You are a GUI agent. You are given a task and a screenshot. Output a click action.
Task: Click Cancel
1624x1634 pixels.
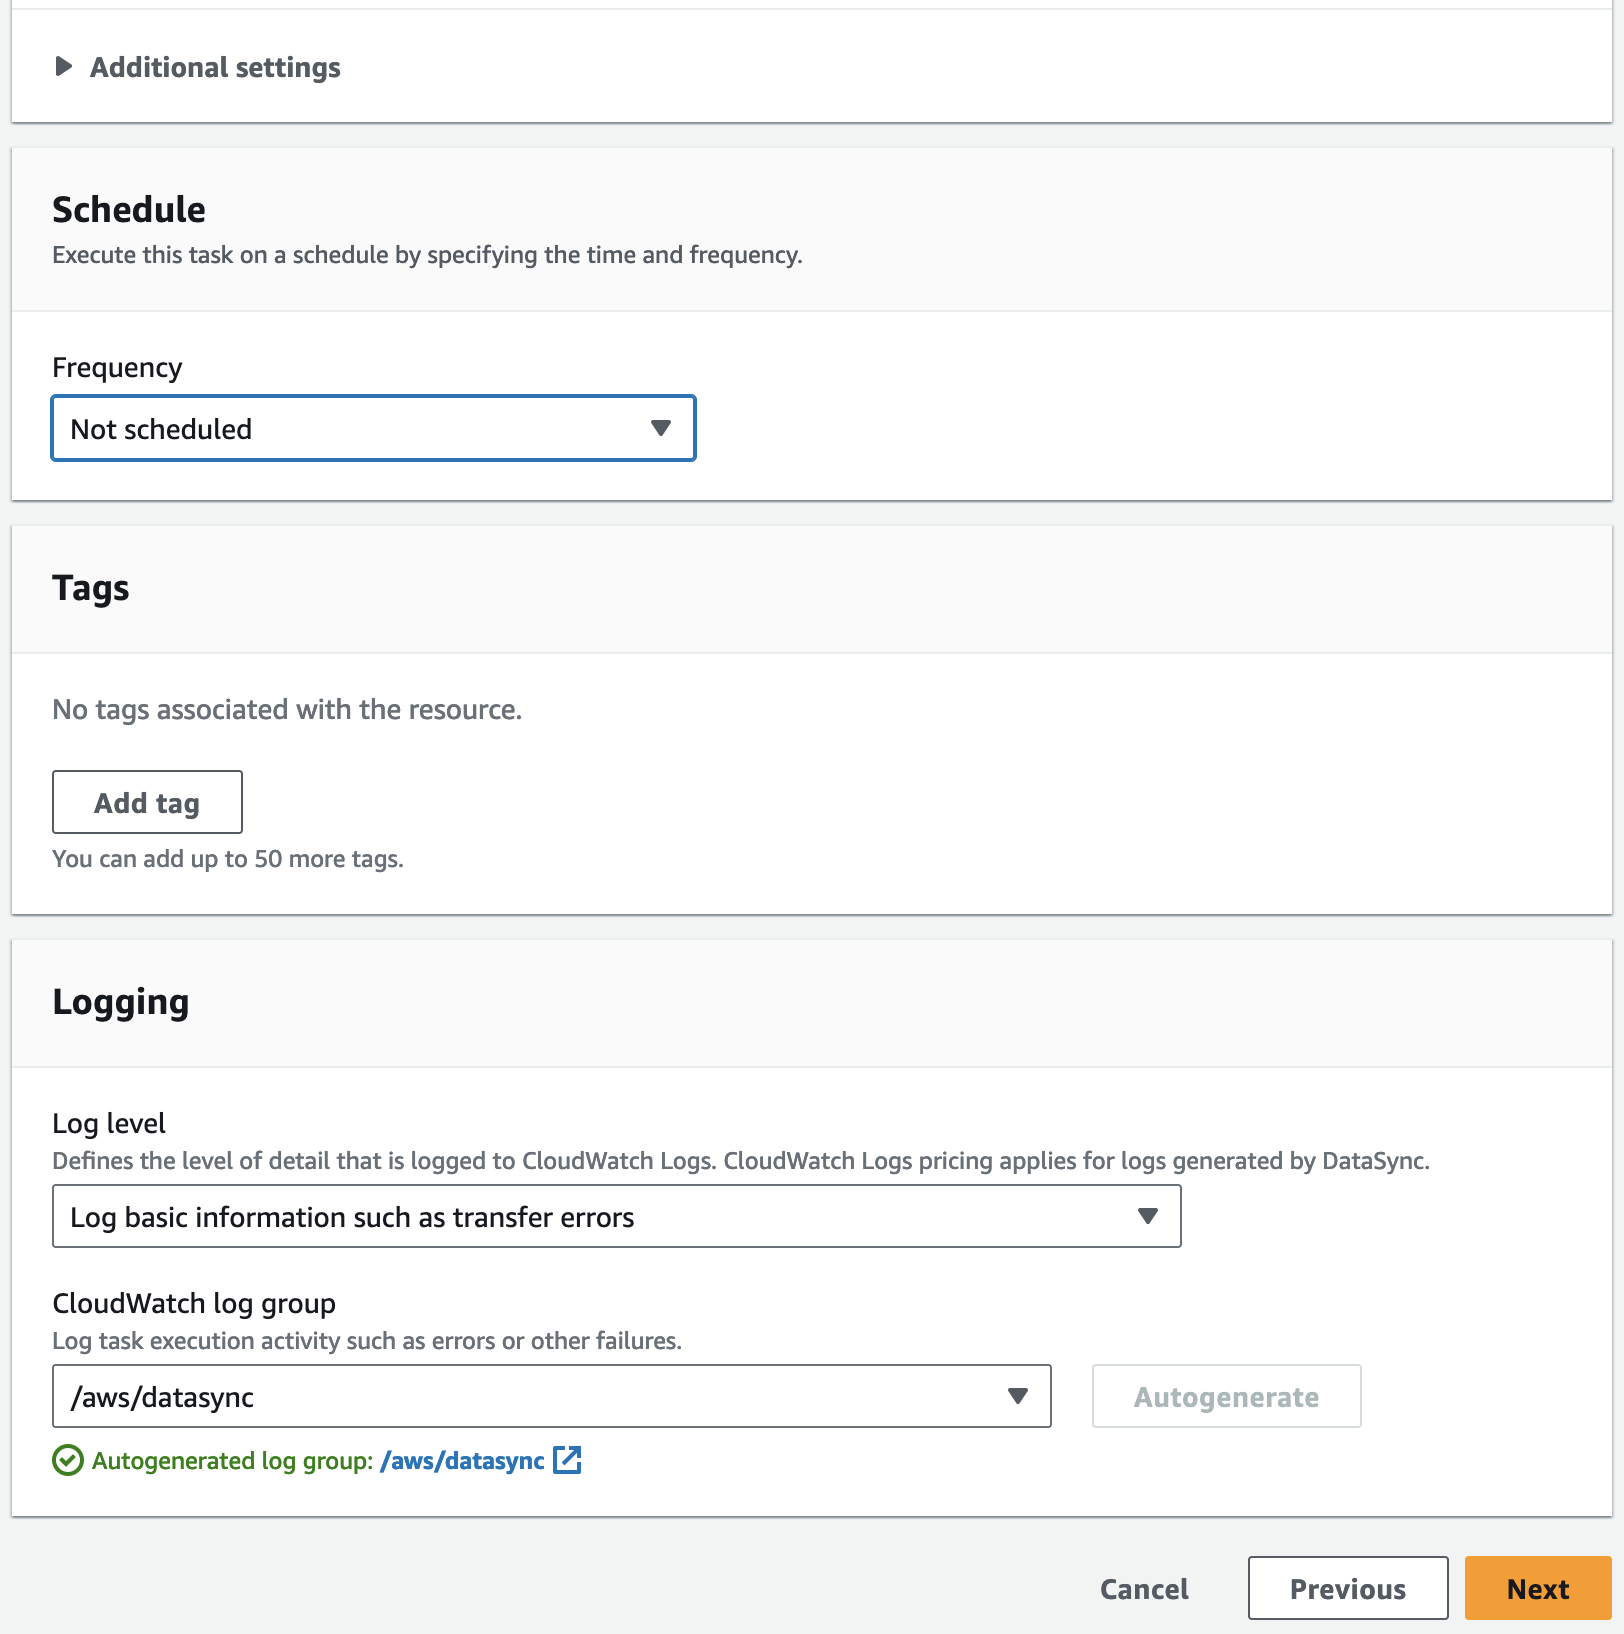point(1144,1588)
